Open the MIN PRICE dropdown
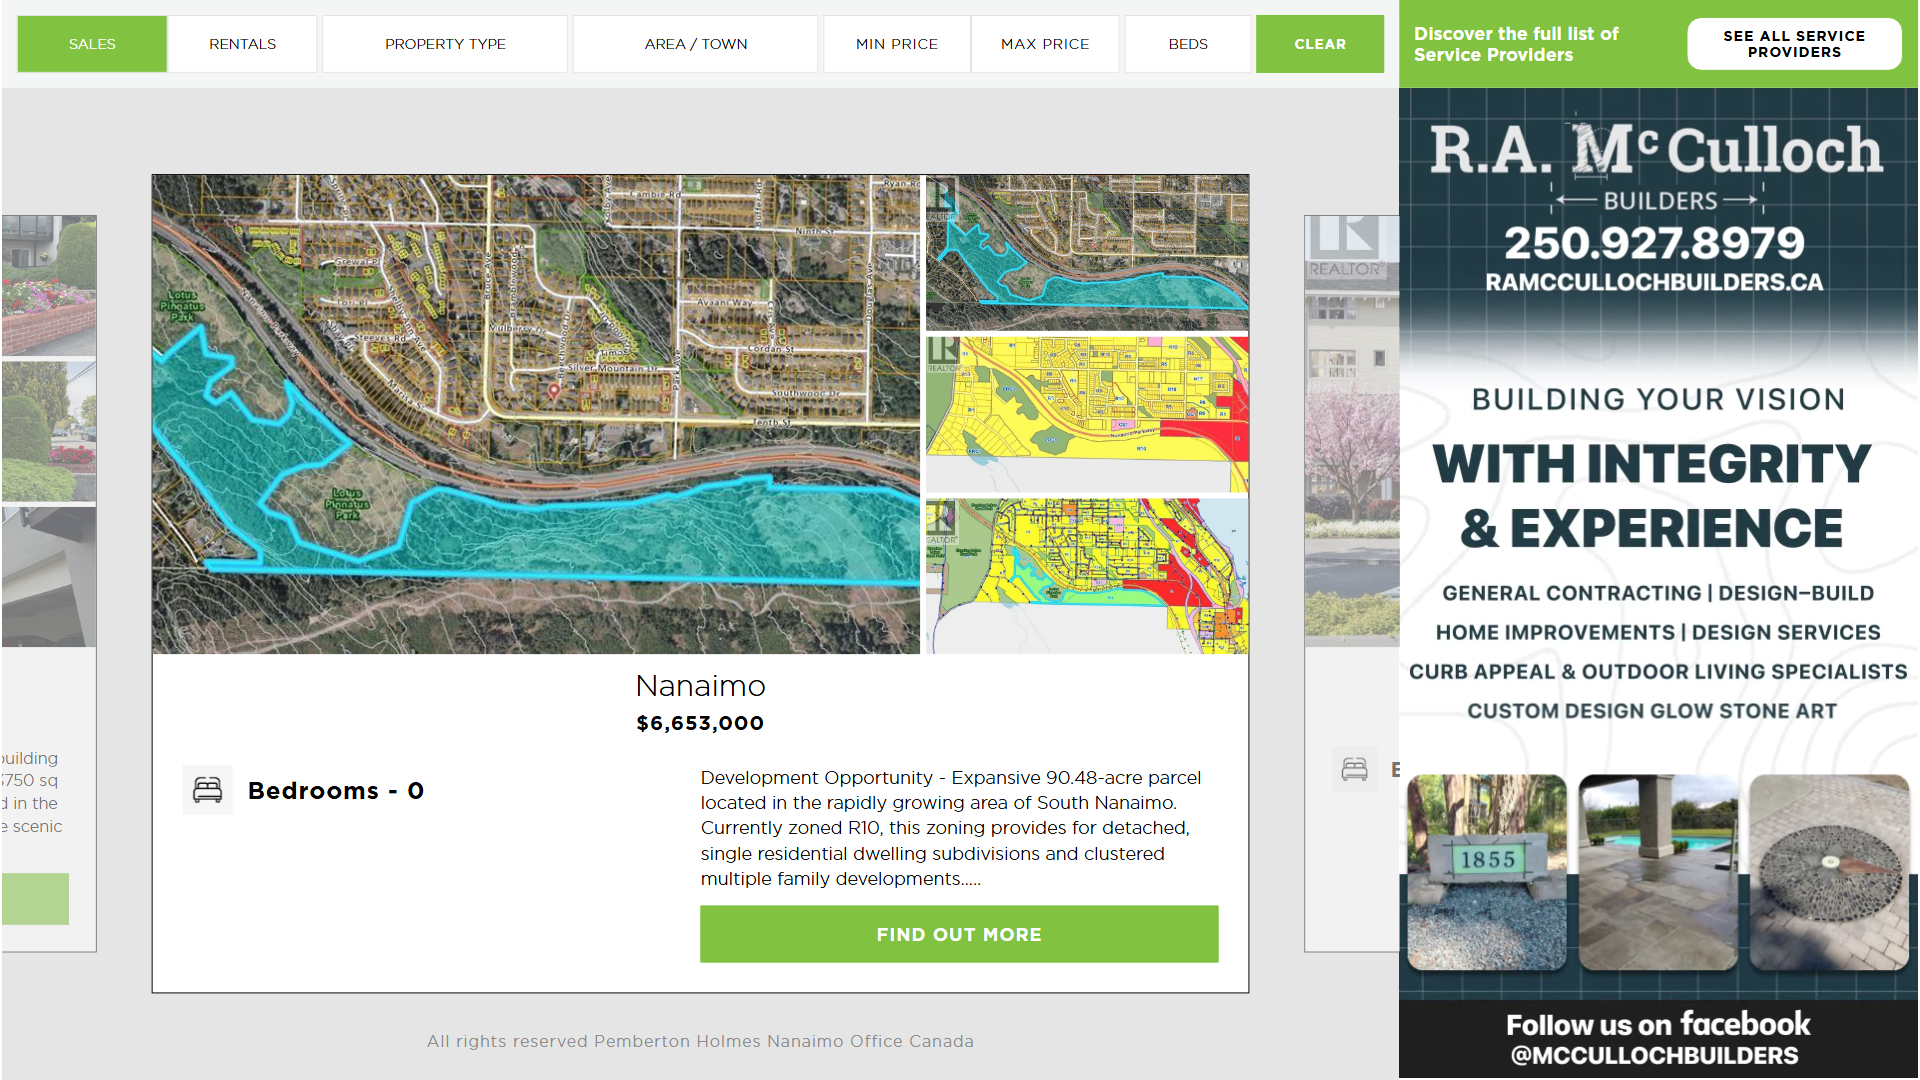This screenshot has height=1080, width=1920. coord(896,44)
